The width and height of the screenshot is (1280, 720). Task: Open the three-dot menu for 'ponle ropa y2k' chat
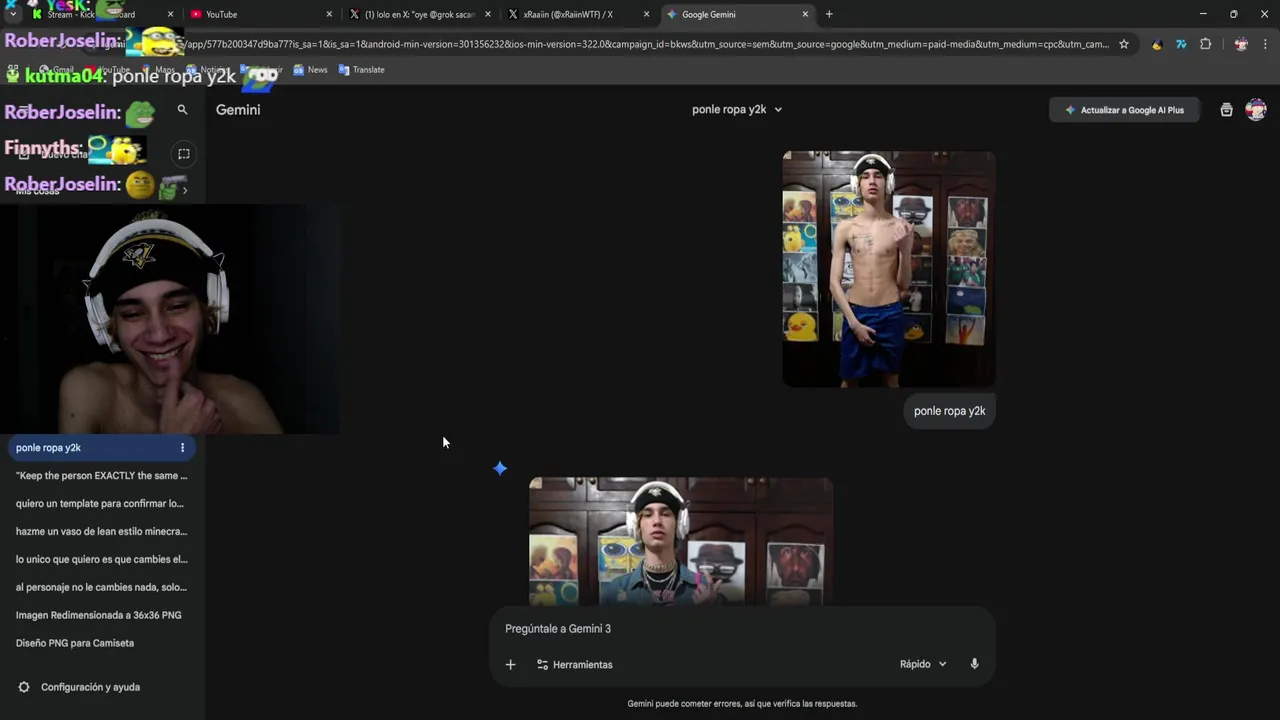coord(182,448)
